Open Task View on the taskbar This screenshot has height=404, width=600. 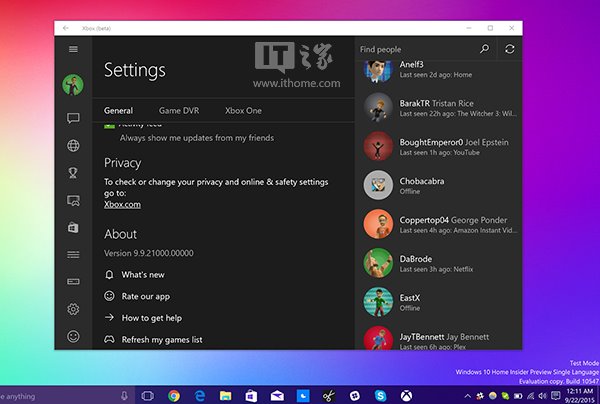click(147, 396)
